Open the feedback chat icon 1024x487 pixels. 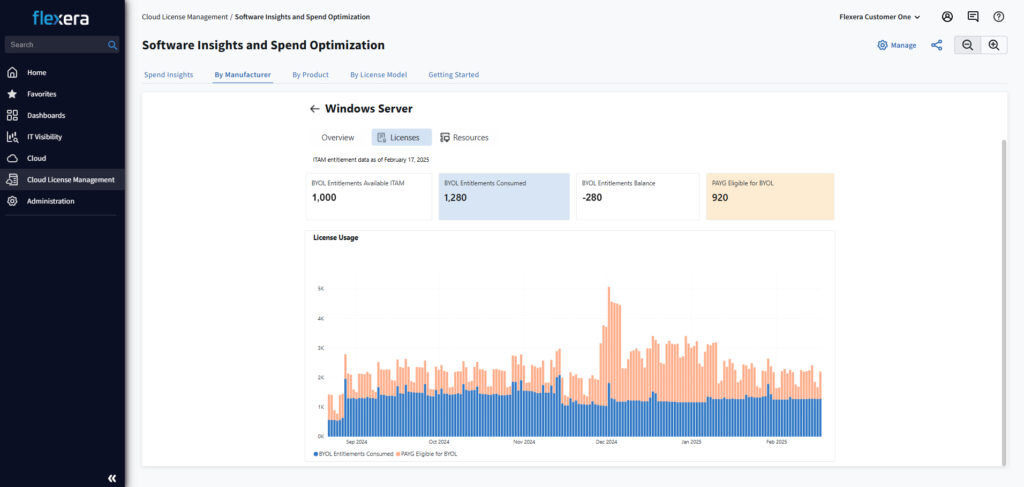[973, 17]
